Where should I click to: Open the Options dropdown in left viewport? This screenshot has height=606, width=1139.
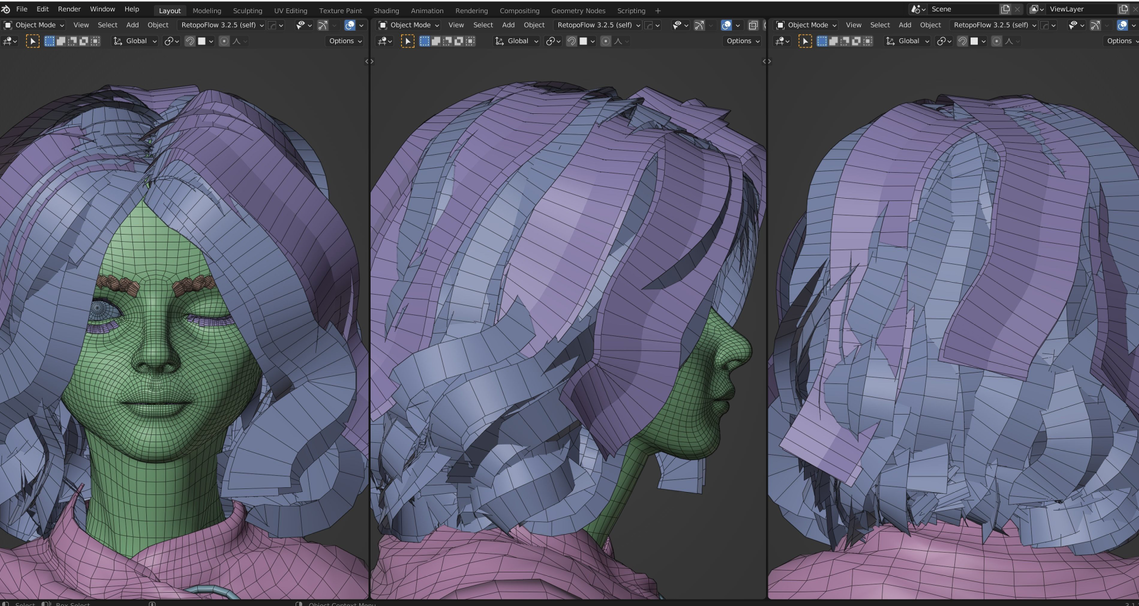point(346,41)
